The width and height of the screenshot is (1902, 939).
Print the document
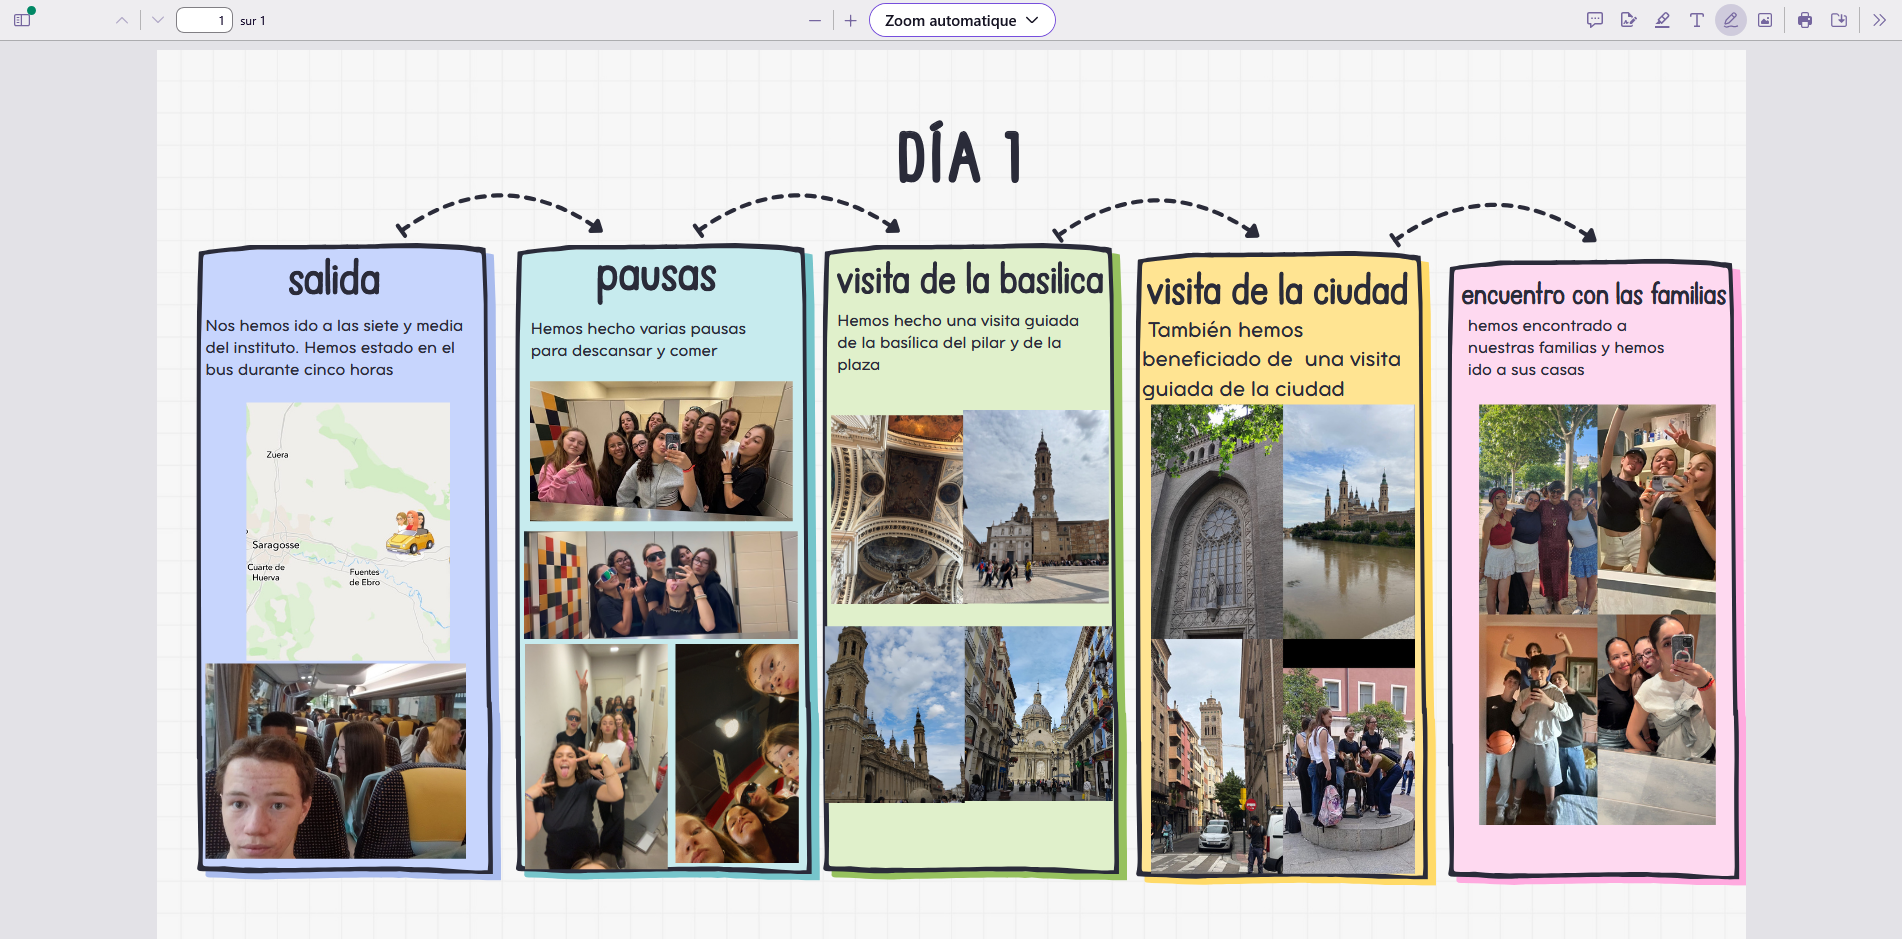pyautogui.click(x=1805, y=20)
